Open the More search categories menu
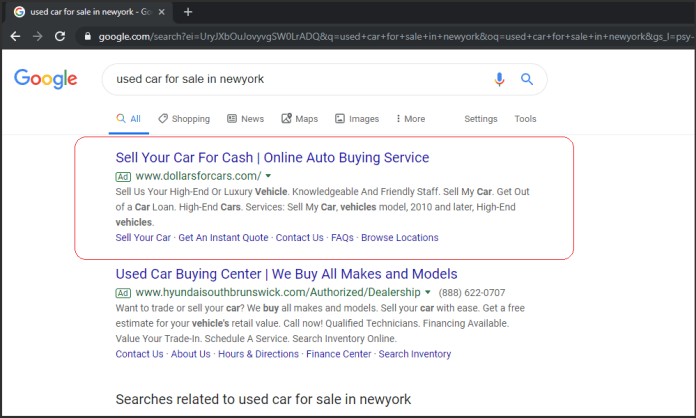Image resolution: width=696 pixels, height=418 pixels. tap(411, 119)
